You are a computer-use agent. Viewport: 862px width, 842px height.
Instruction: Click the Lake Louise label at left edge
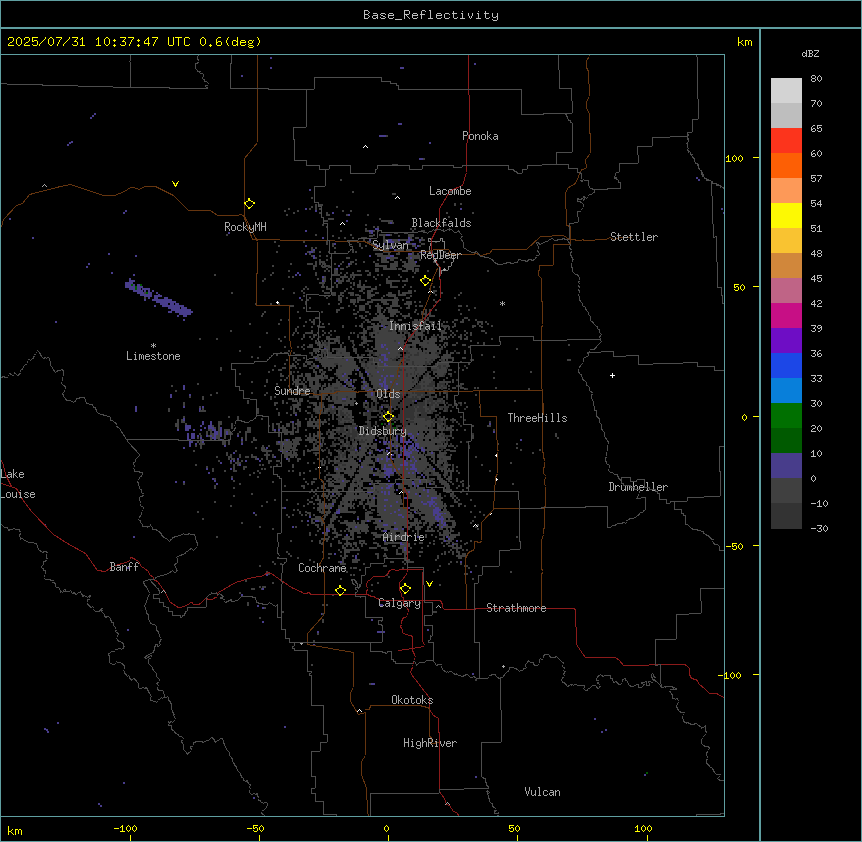(18, 484)
